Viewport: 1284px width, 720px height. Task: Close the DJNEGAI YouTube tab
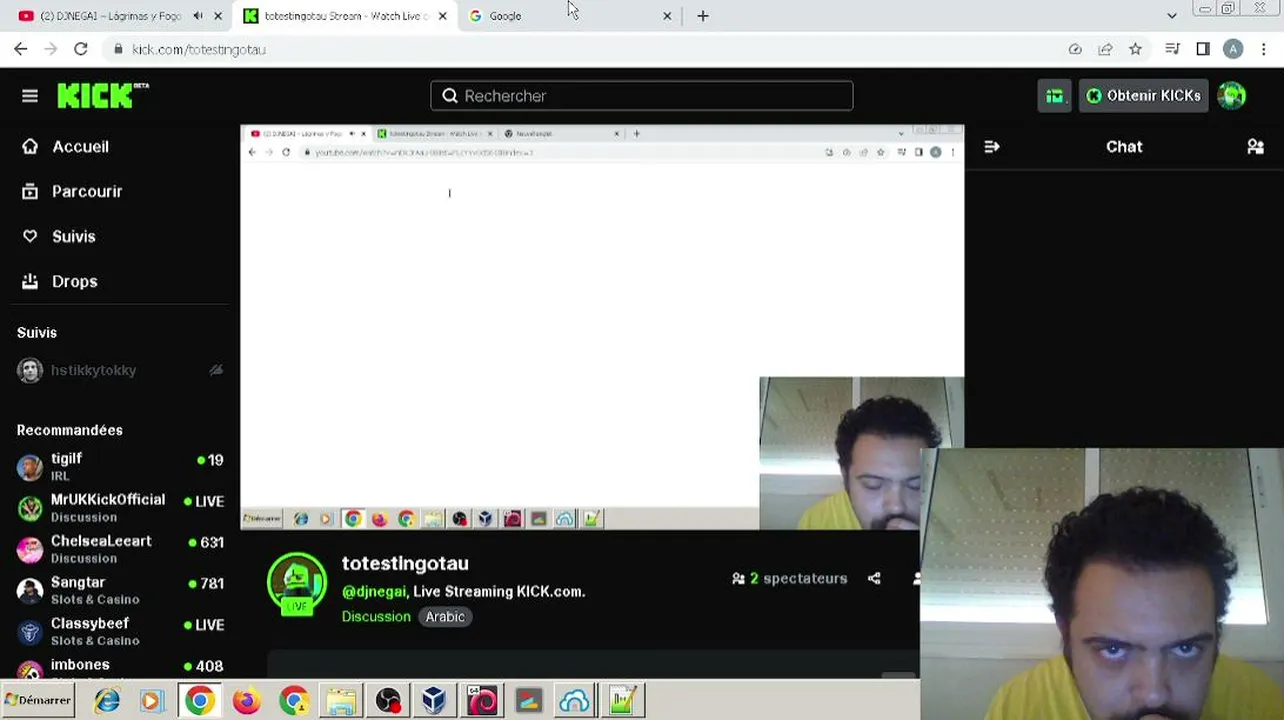[218, 16]
